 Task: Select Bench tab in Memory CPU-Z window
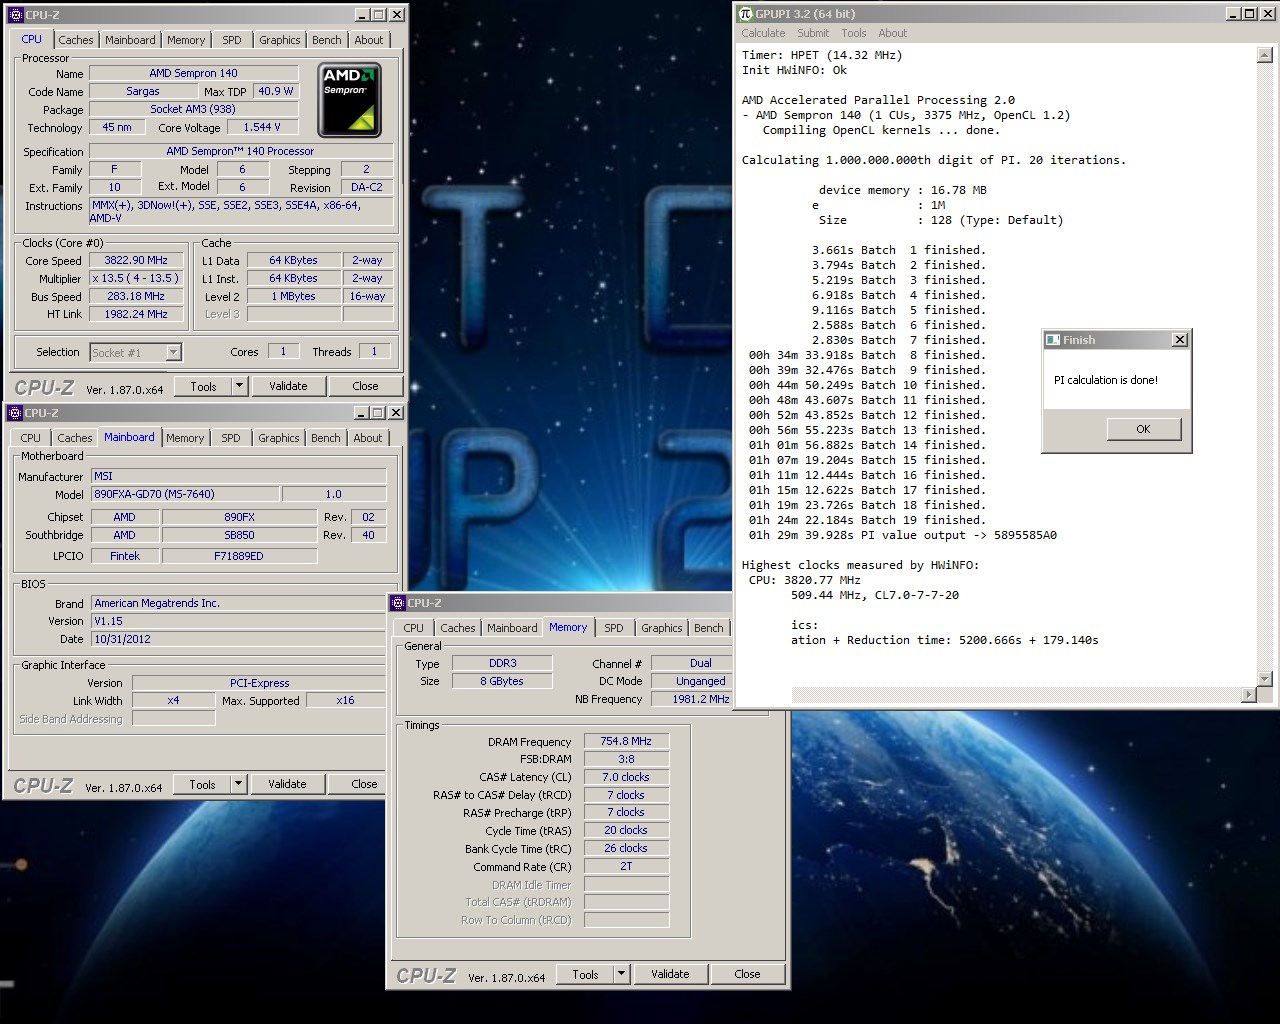pos(709,628)
